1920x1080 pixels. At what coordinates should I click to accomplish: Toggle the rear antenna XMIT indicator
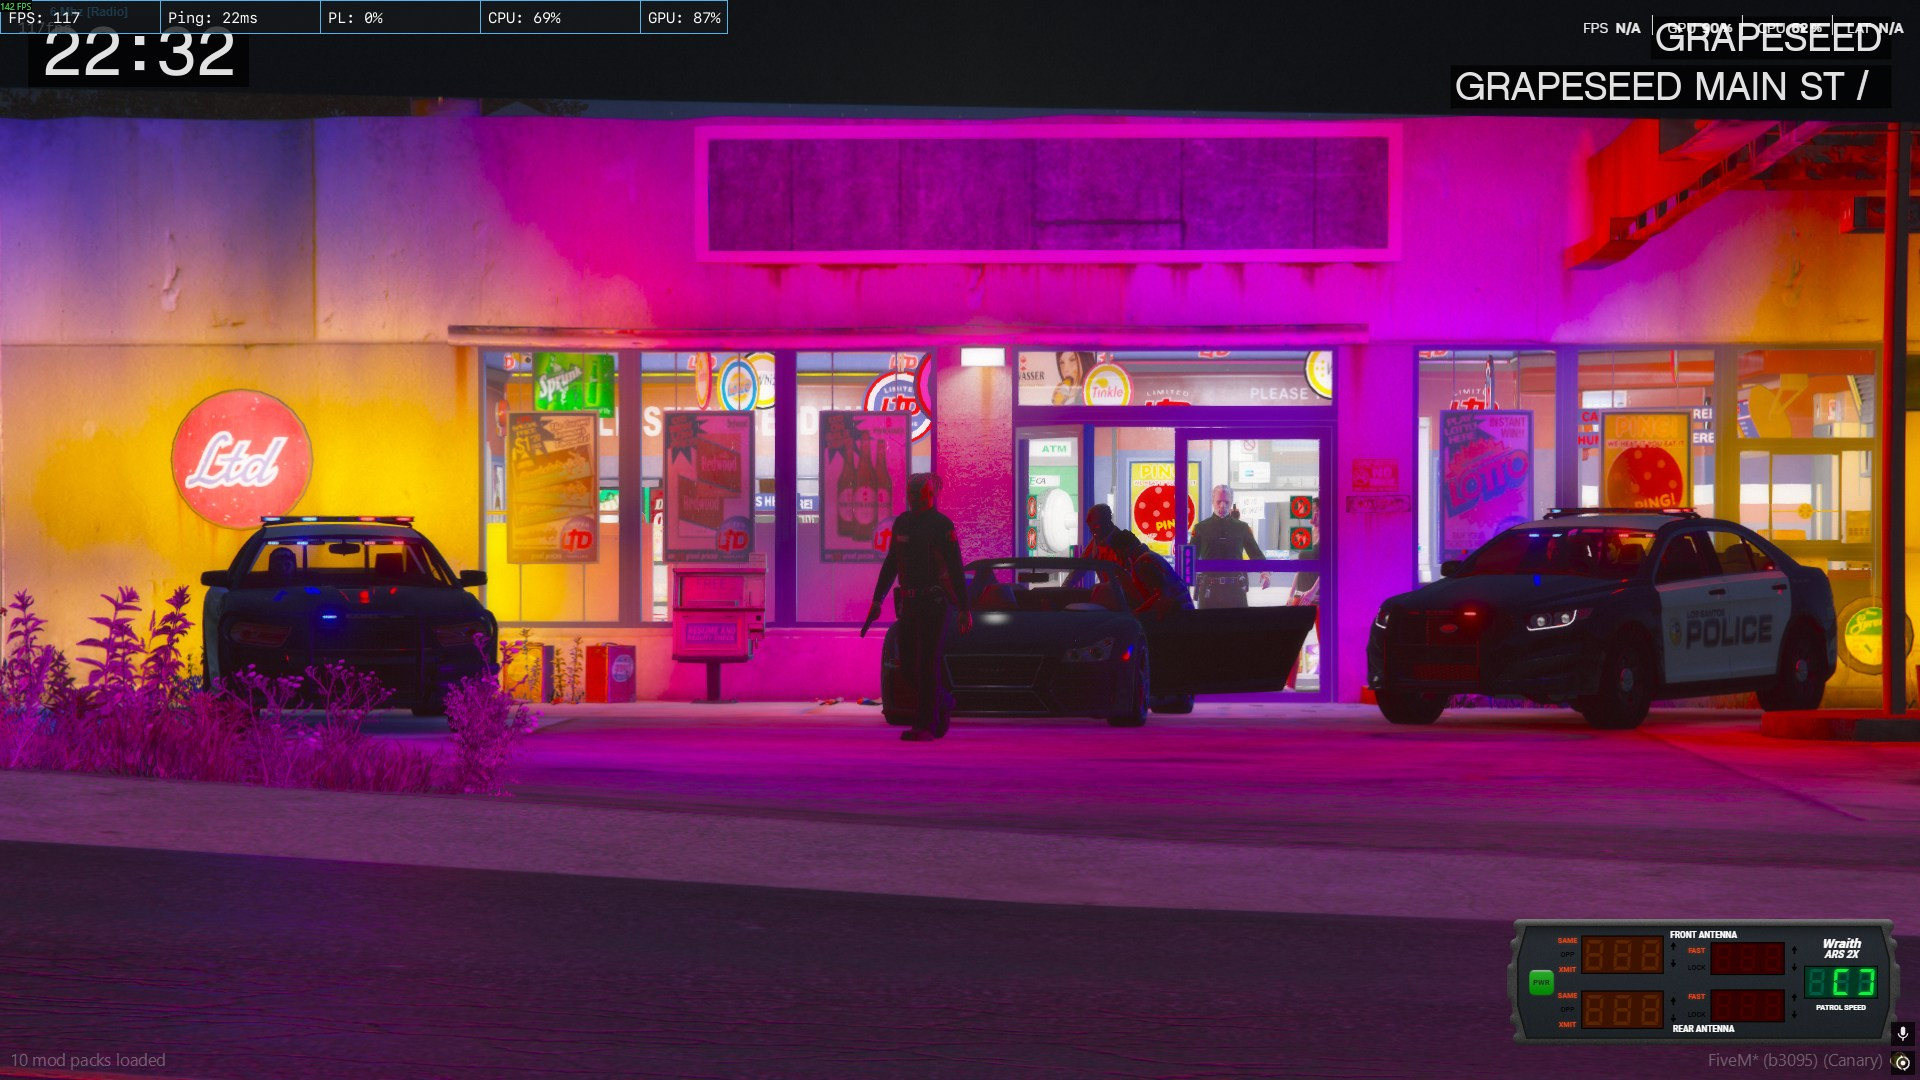(x=1567, y=1025)
